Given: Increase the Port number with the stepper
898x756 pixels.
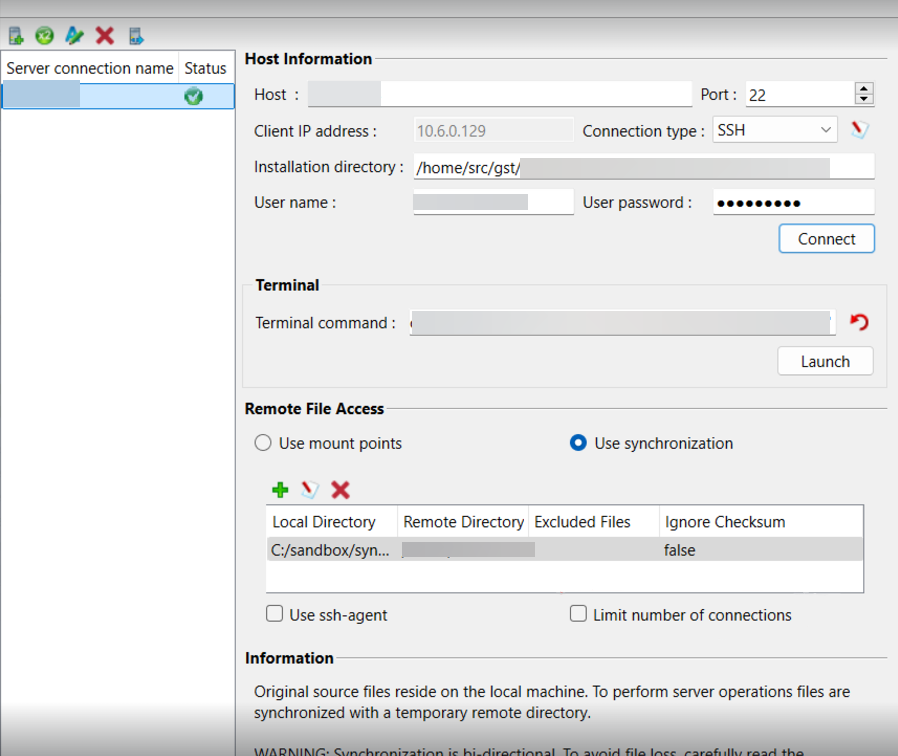Looking at the screenshot, I should [863, 87].
